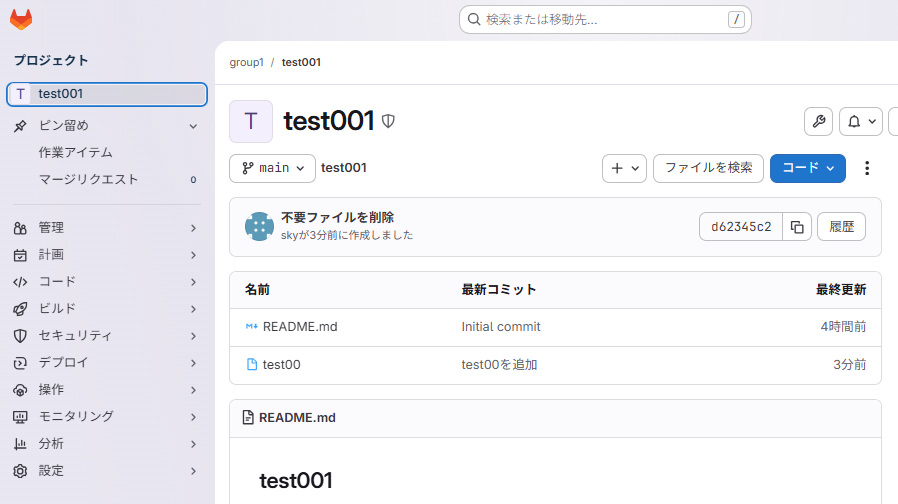This screenshot has height=504, width=898.
Task: Open the vertical three-dot actions menu
Action: pos(867,168)
